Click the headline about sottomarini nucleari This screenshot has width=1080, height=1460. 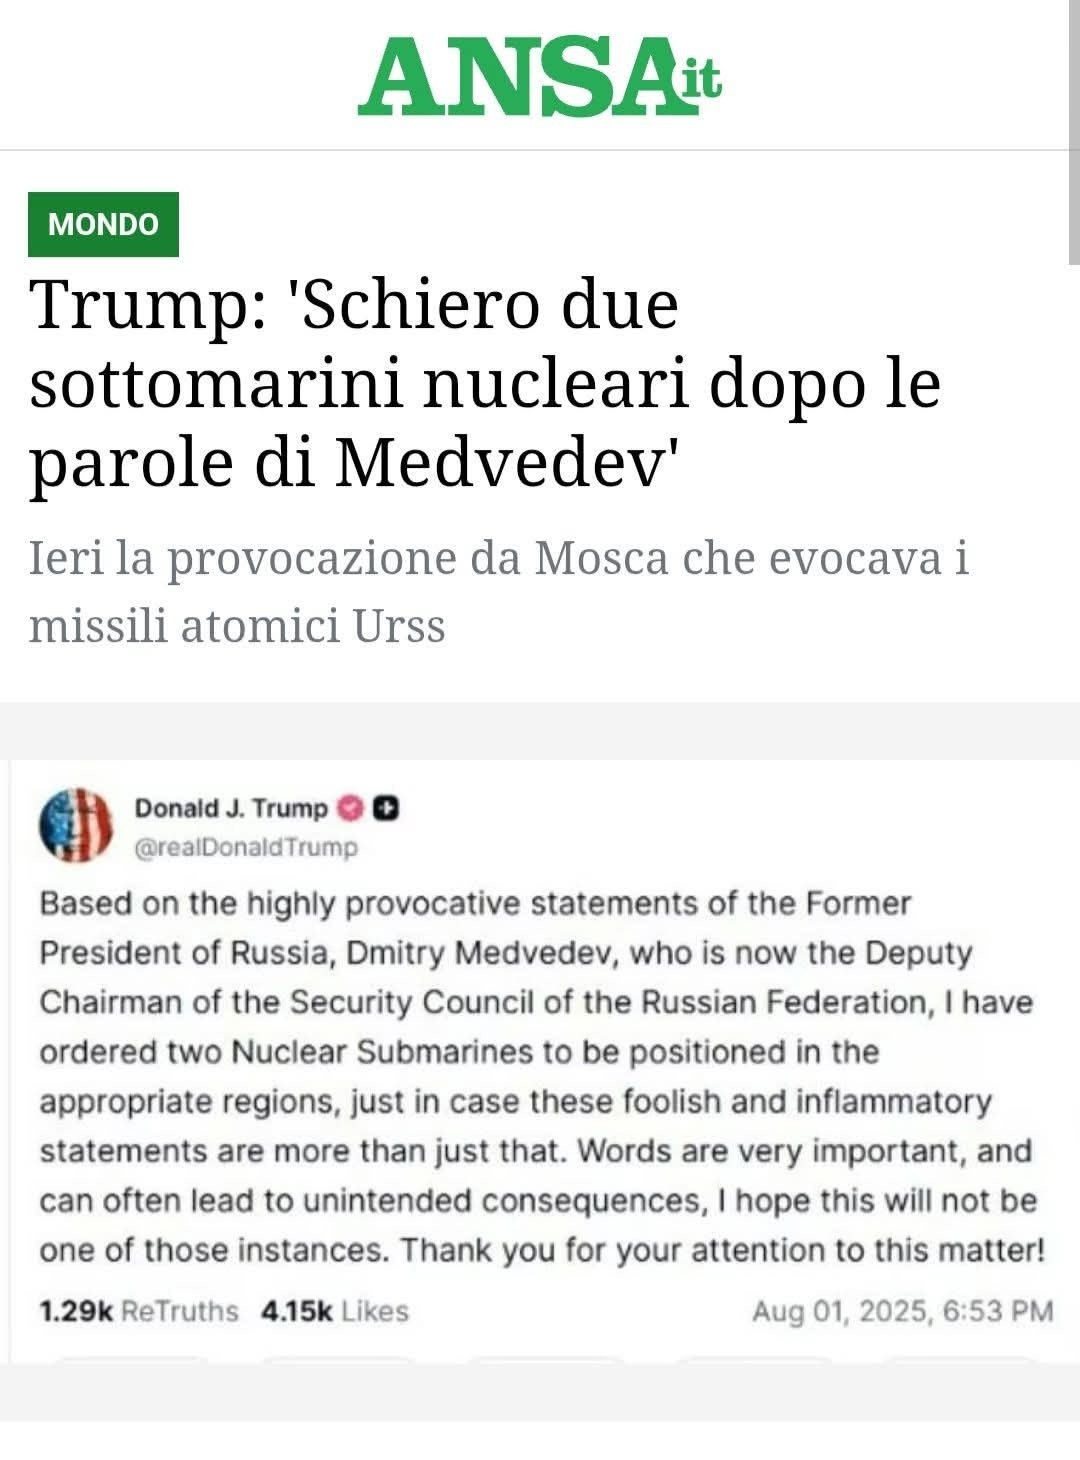(x=485, y=384)
